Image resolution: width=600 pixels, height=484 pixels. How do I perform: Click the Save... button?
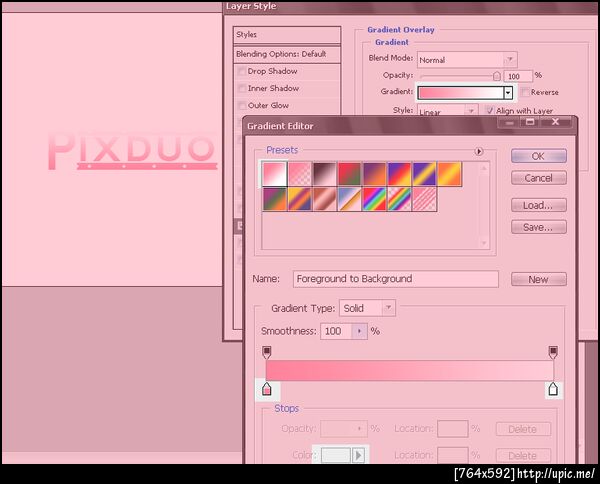(x=539, y=227)
